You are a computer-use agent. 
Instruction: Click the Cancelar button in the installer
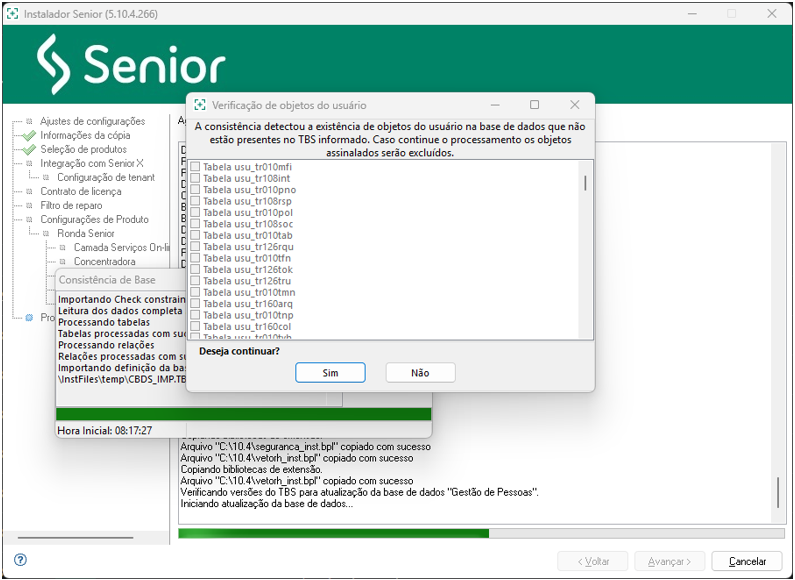[747, 561]
